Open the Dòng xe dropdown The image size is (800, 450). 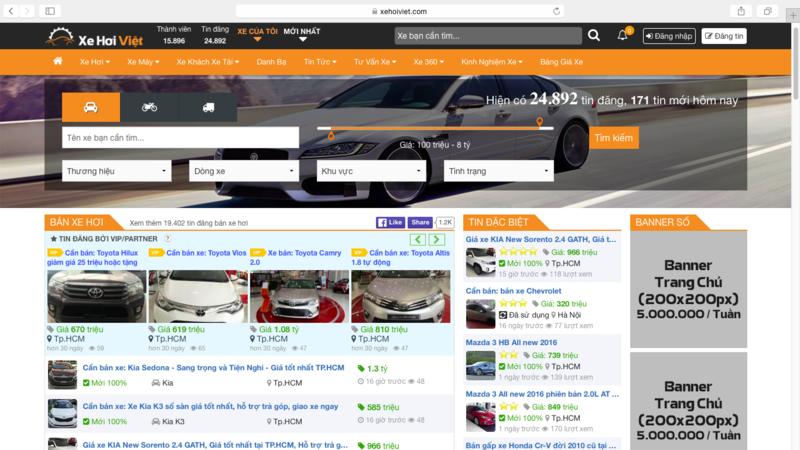coord(244,171)
